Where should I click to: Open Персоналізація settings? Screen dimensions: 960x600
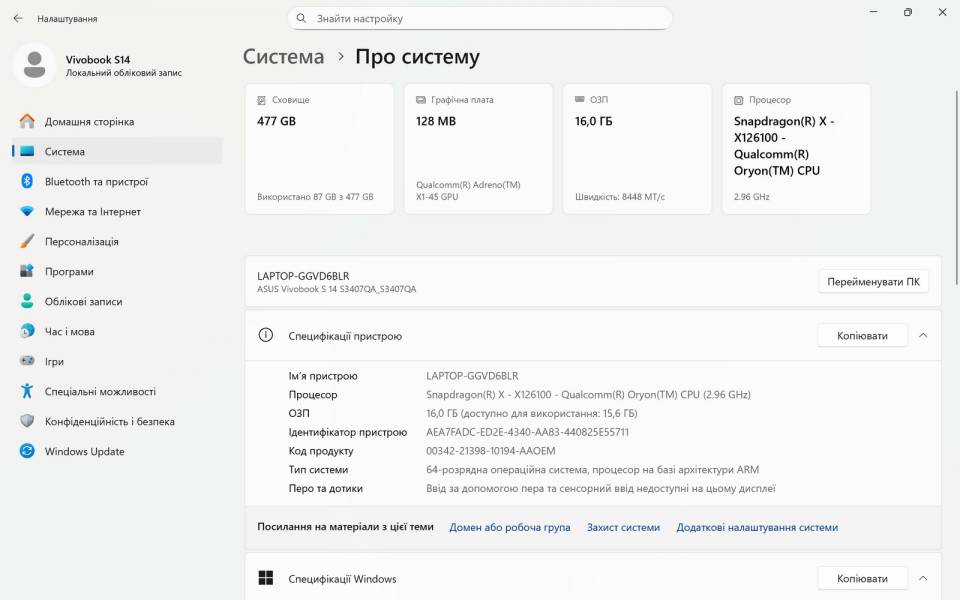[92, 241]
